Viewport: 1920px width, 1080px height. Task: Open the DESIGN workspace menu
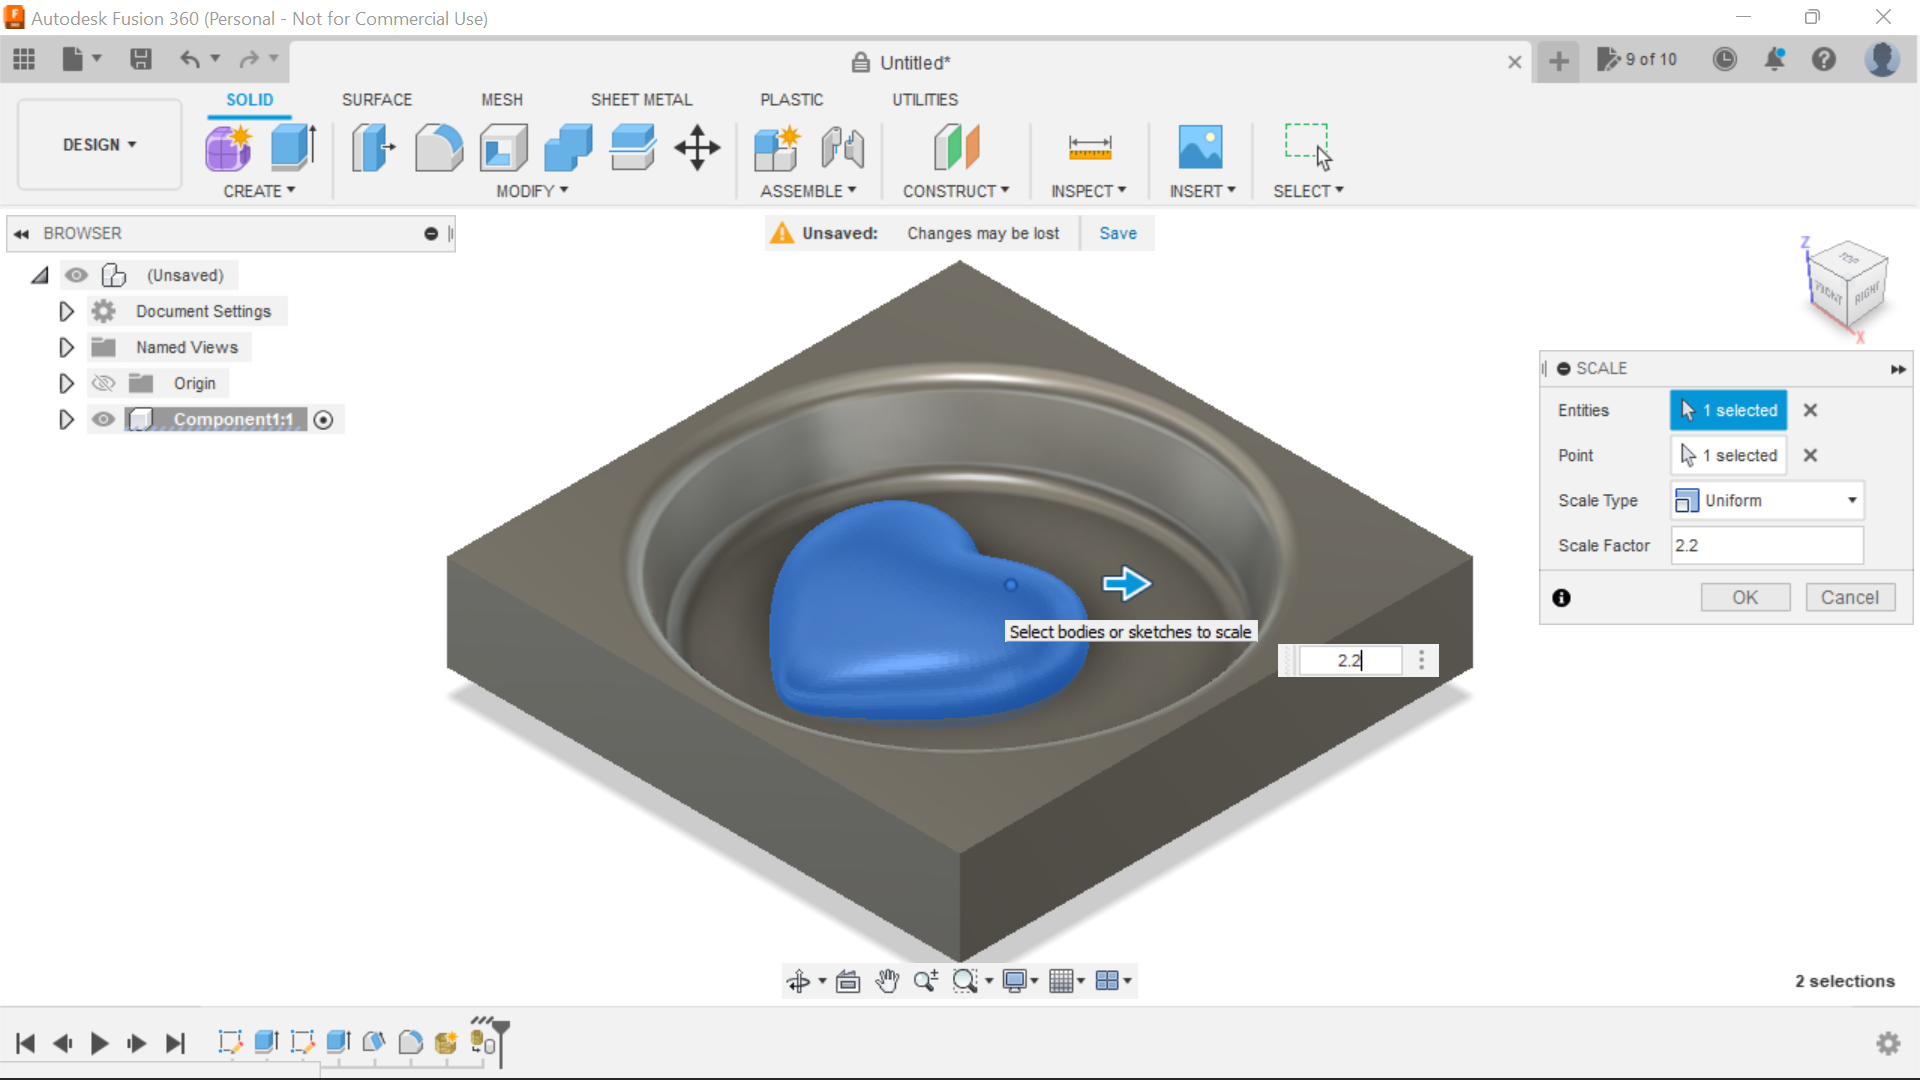tap(97, 144)
